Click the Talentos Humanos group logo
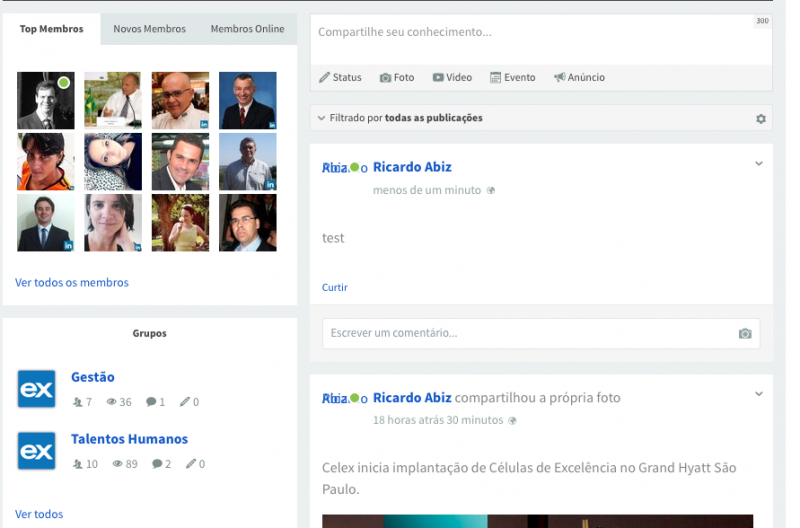Screen dimensions: 800x528 pyautogui.click(x=37, y=451)
